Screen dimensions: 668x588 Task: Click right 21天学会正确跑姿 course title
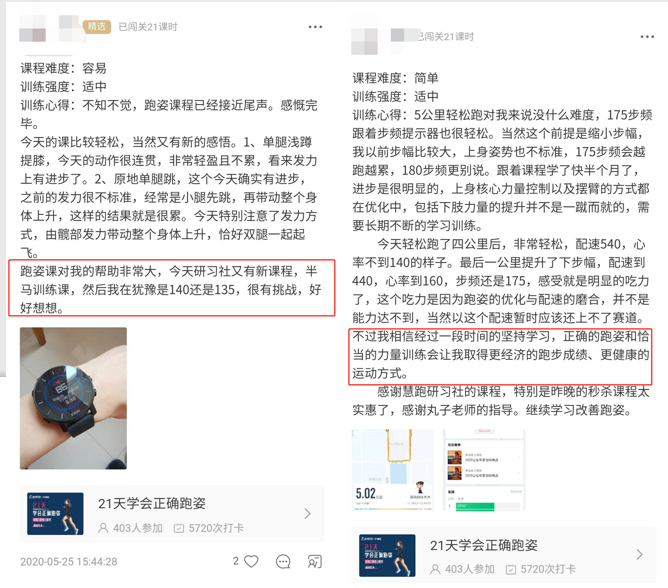484,545
